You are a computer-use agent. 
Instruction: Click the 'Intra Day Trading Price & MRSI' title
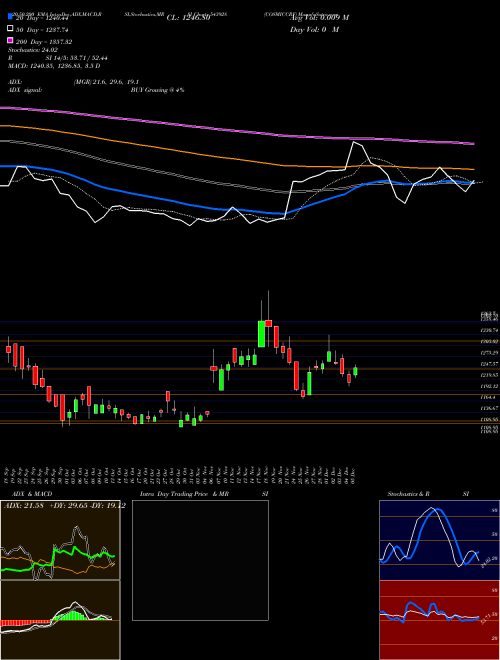coord(204,494)
